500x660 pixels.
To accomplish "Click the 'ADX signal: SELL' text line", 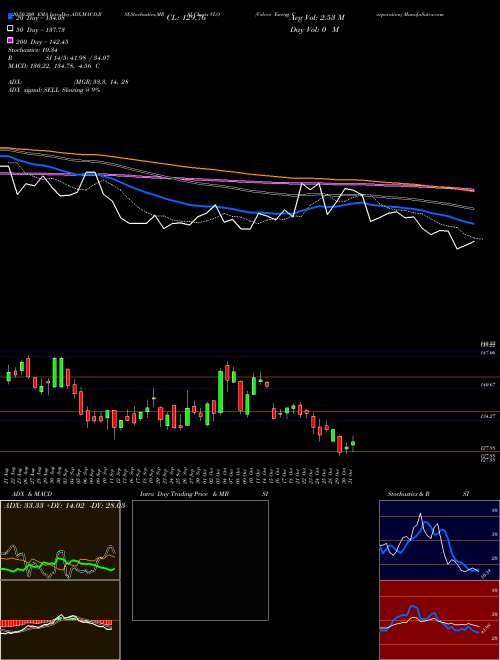I will [54, 90].
